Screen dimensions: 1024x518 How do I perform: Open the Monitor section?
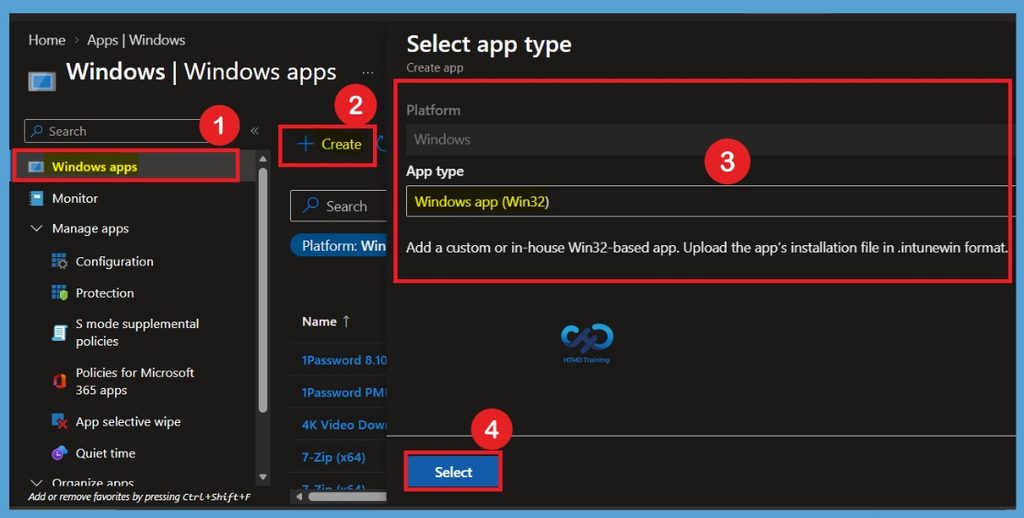[74, 198]
